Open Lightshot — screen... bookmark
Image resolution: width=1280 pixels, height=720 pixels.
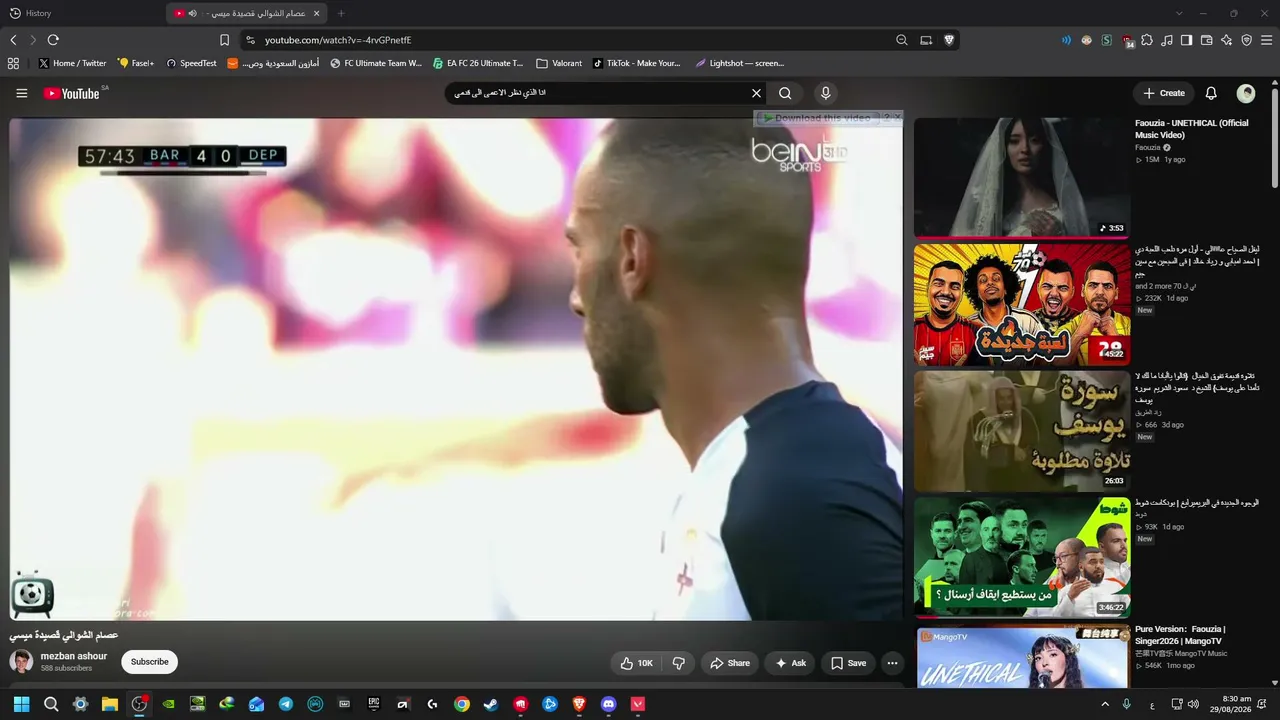click(740, 63)
